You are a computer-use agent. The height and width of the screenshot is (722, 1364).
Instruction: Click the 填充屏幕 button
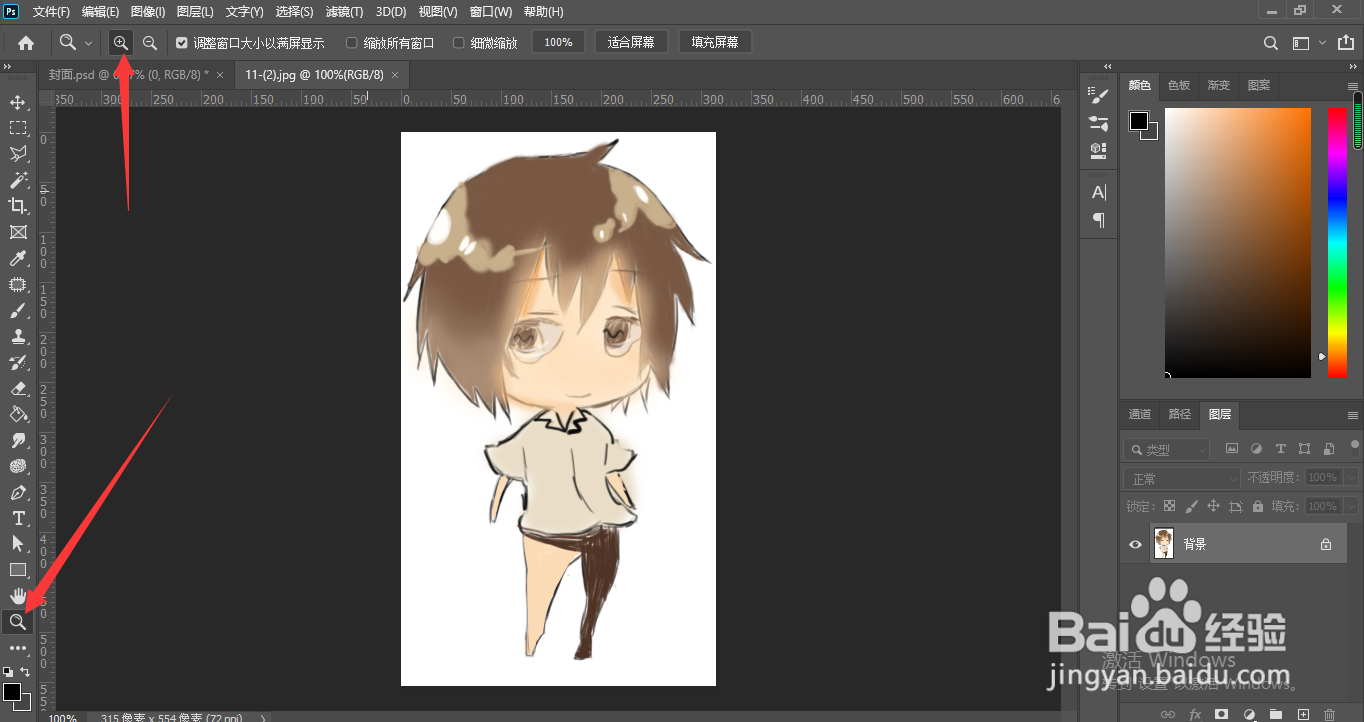(715, 42)
